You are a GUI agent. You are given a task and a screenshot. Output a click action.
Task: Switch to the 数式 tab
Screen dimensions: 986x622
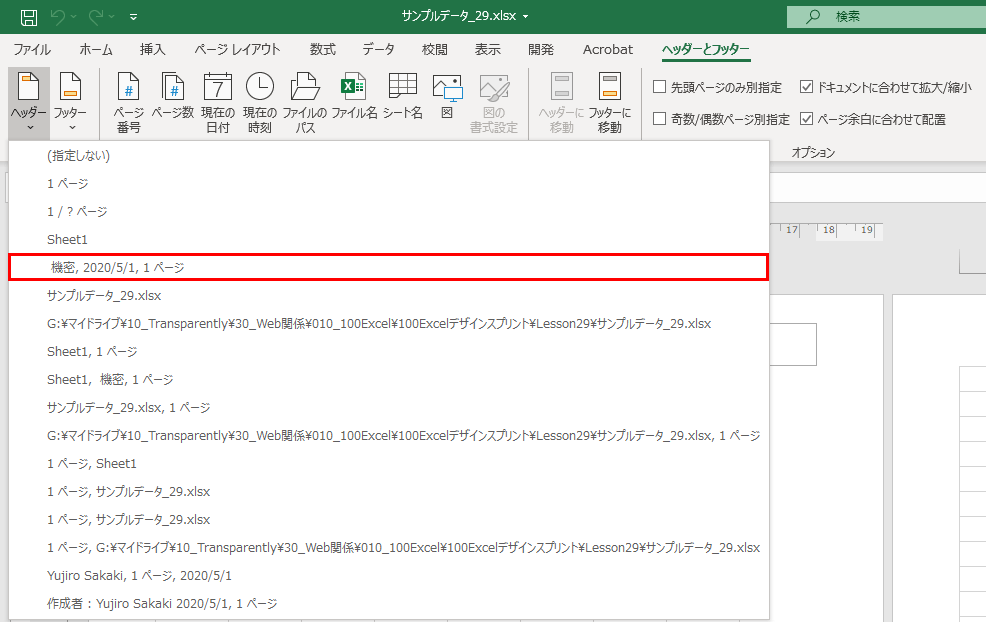point(323,50)
